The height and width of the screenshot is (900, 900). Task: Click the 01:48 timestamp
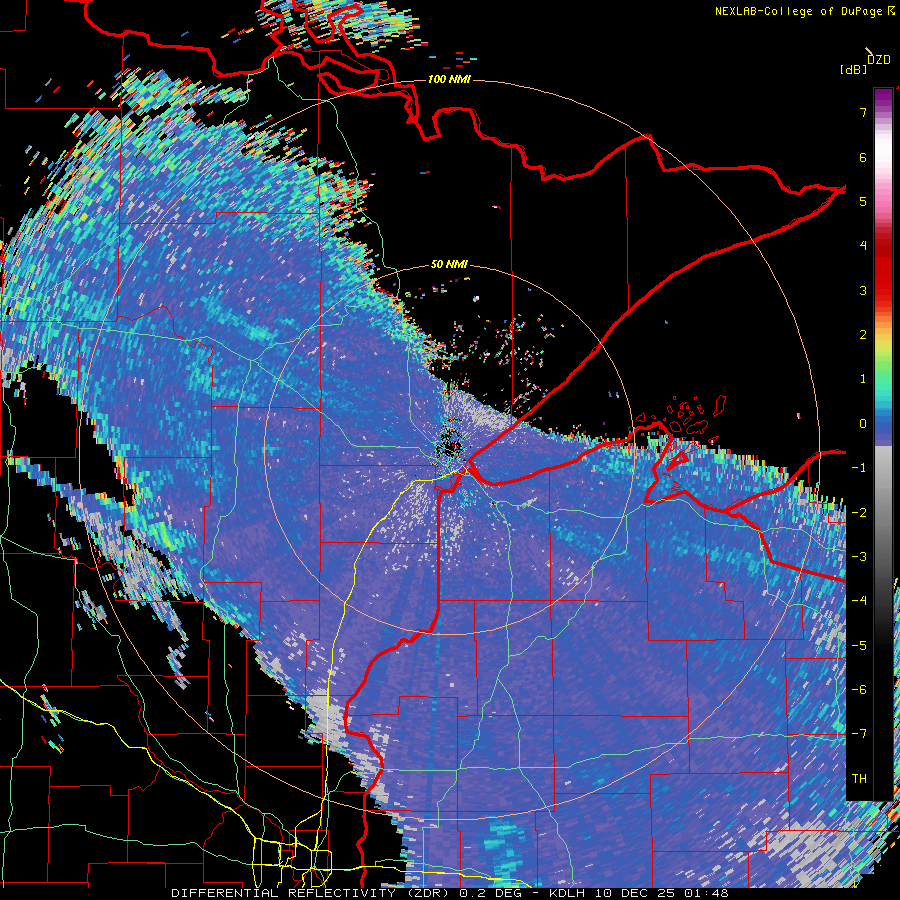707,893
